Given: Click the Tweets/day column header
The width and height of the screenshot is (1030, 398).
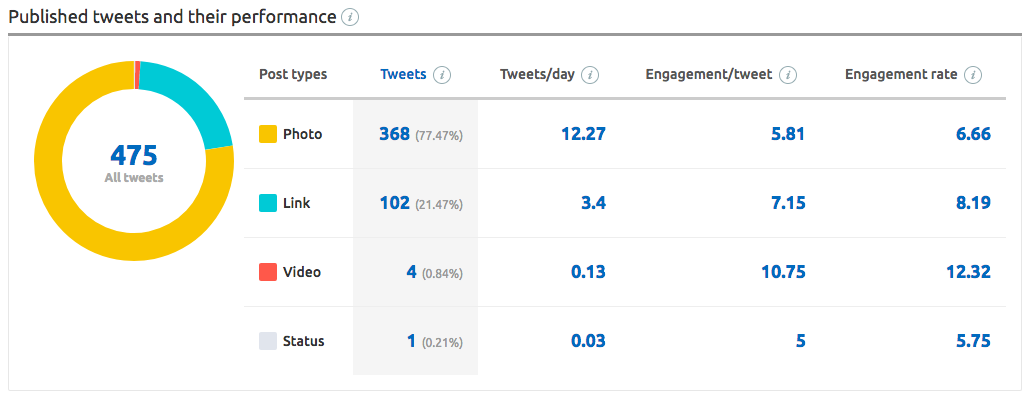Looking at the screenshot, I should coord(537,75).
